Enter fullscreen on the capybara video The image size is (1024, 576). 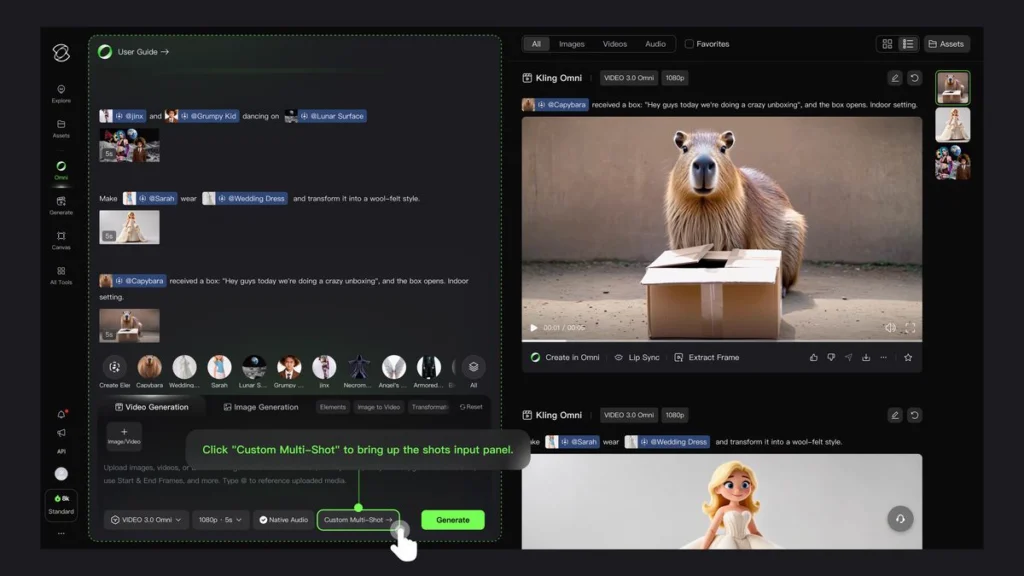click(910, 327)
